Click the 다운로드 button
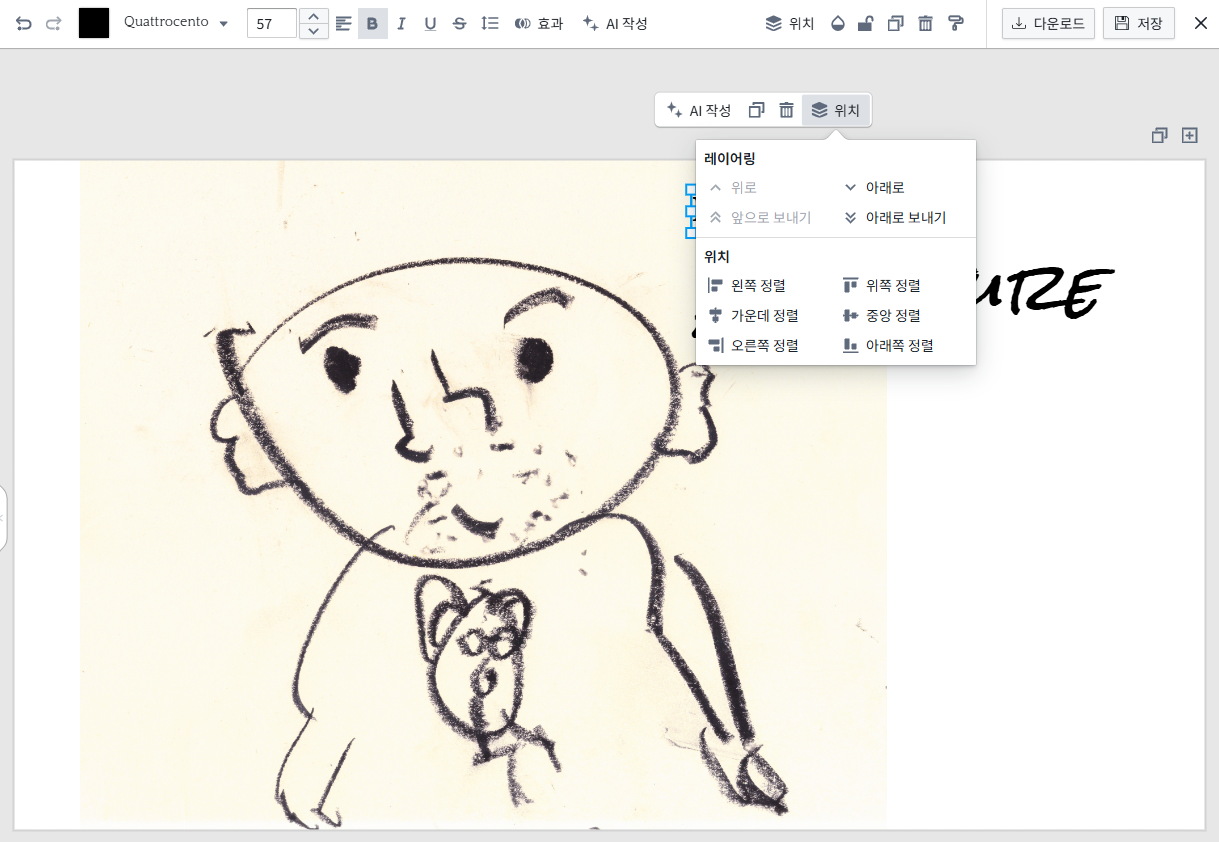The height and width of the screenshot is (842, 1219). (x=1048, y=23)
